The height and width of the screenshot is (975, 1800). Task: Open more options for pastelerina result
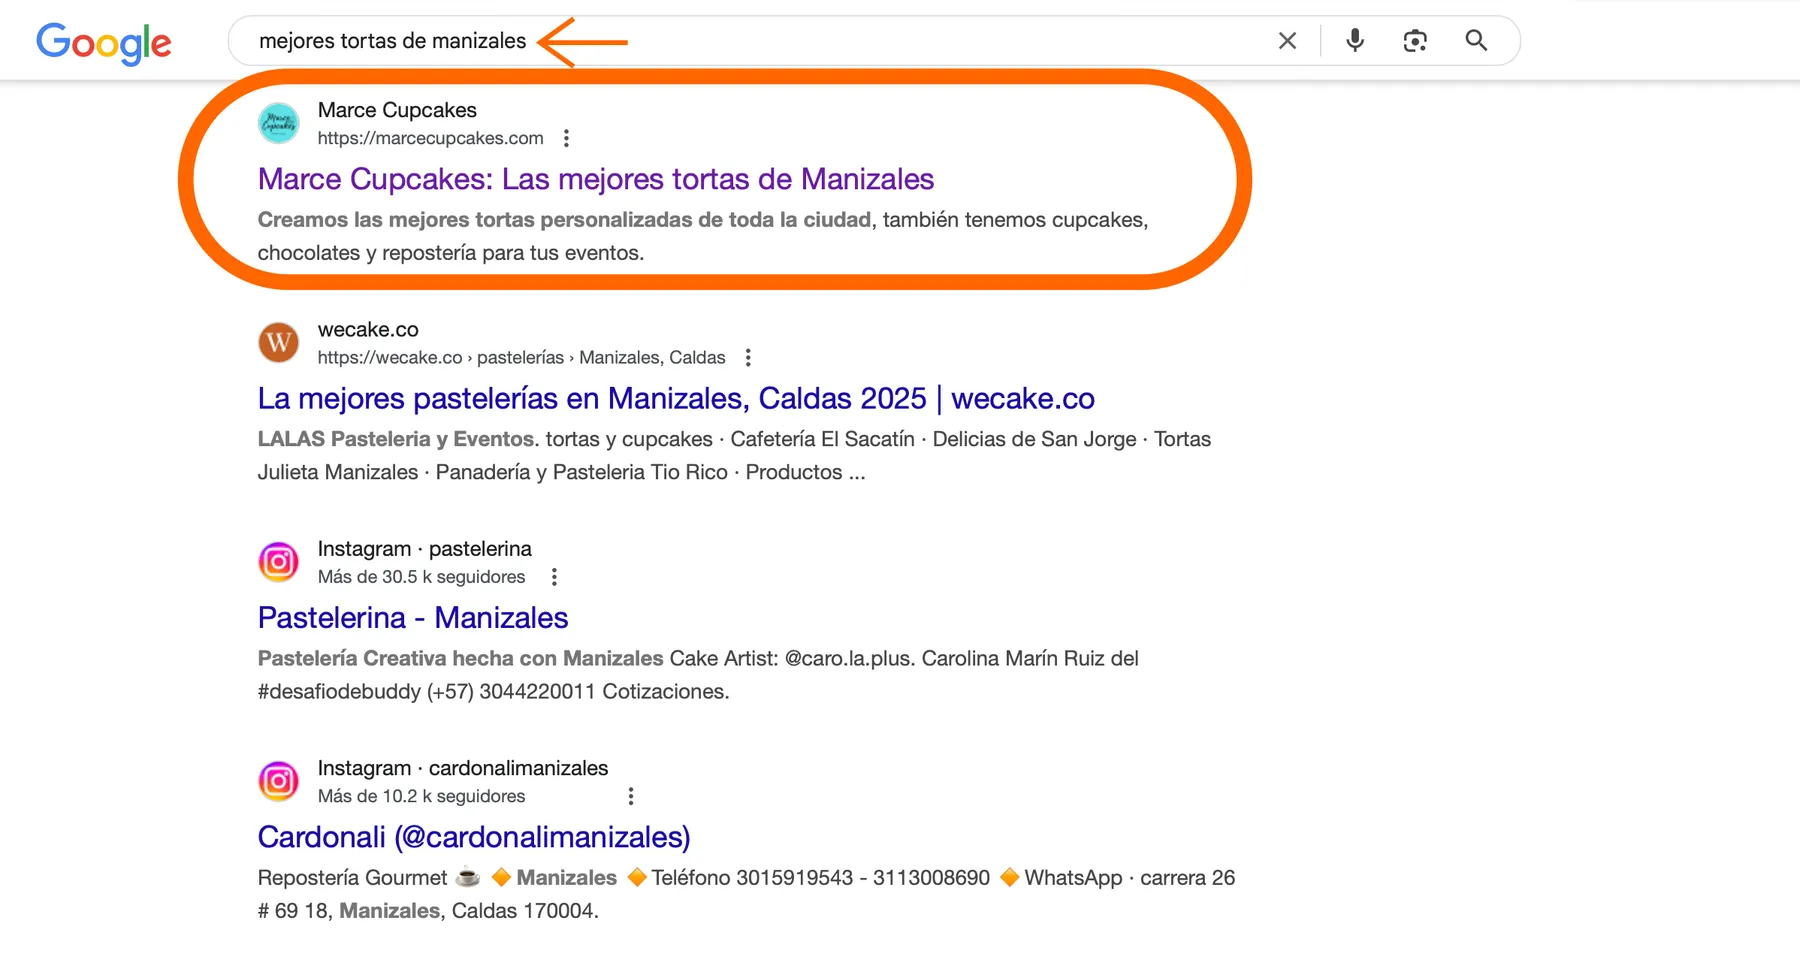(x=554, y=577)
